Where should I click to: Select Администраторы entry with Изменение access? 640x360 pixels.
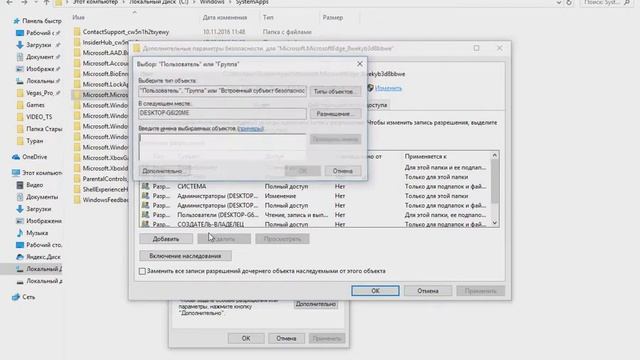click(315, 196)
